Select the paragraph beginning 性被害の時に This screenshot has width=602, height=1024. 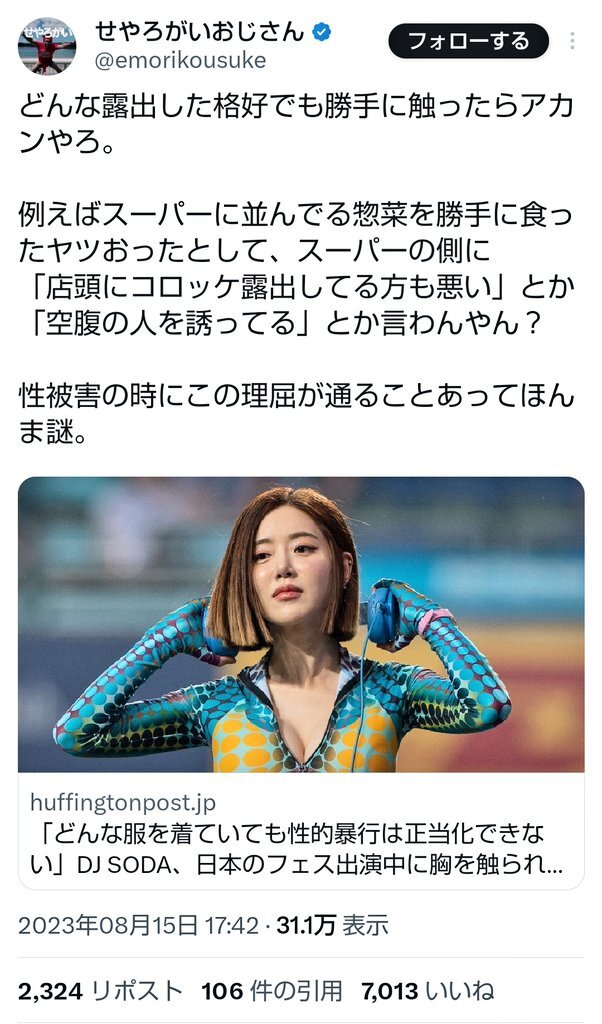tap(296, 413)
